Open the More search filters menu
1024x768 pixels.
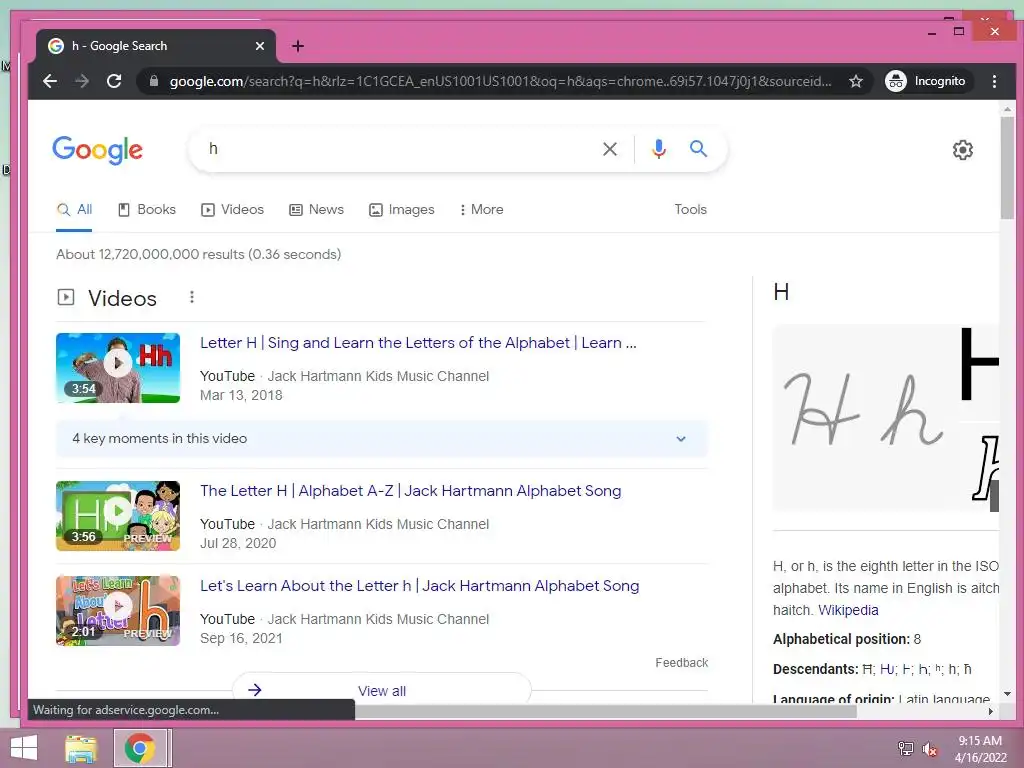coord(481,210)
